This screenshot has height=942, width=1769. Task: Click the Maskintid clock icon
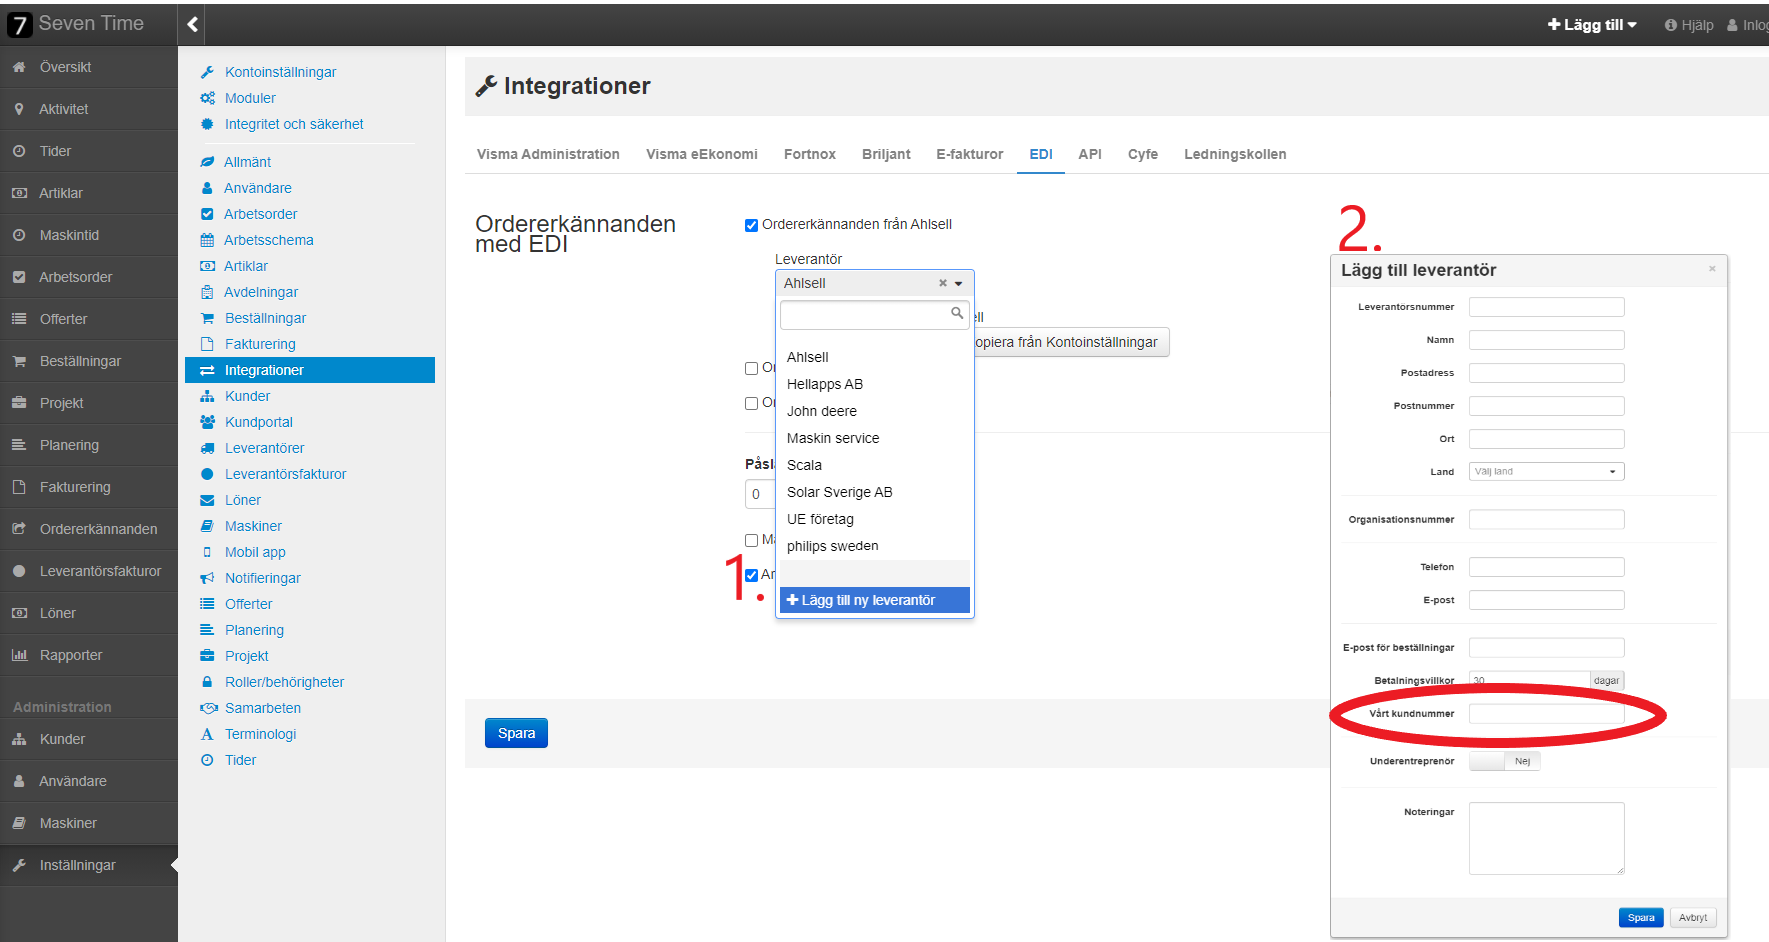click(19, 235)
